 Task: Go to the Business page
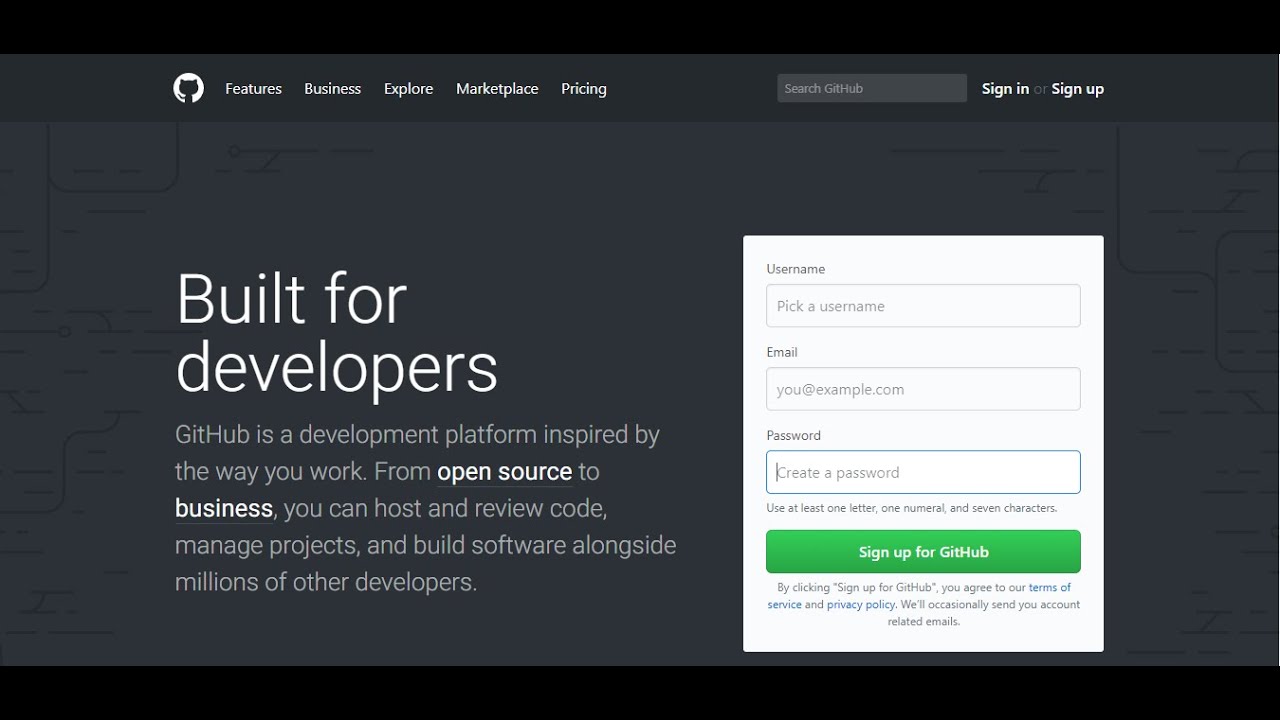[x=332, y=89]
